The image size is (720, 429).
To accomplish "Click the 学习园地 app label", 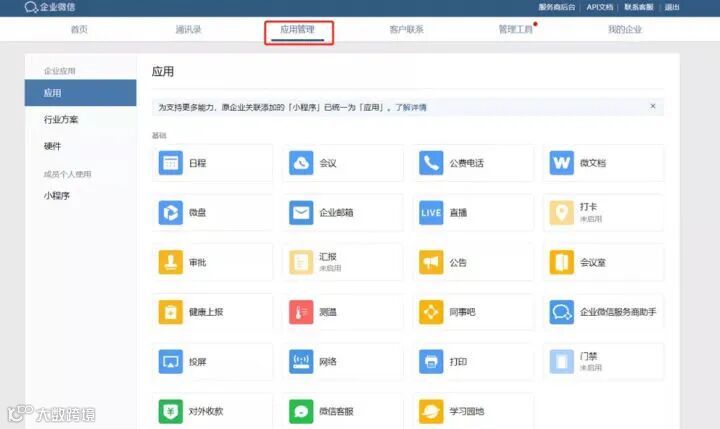I will point(466,411).
